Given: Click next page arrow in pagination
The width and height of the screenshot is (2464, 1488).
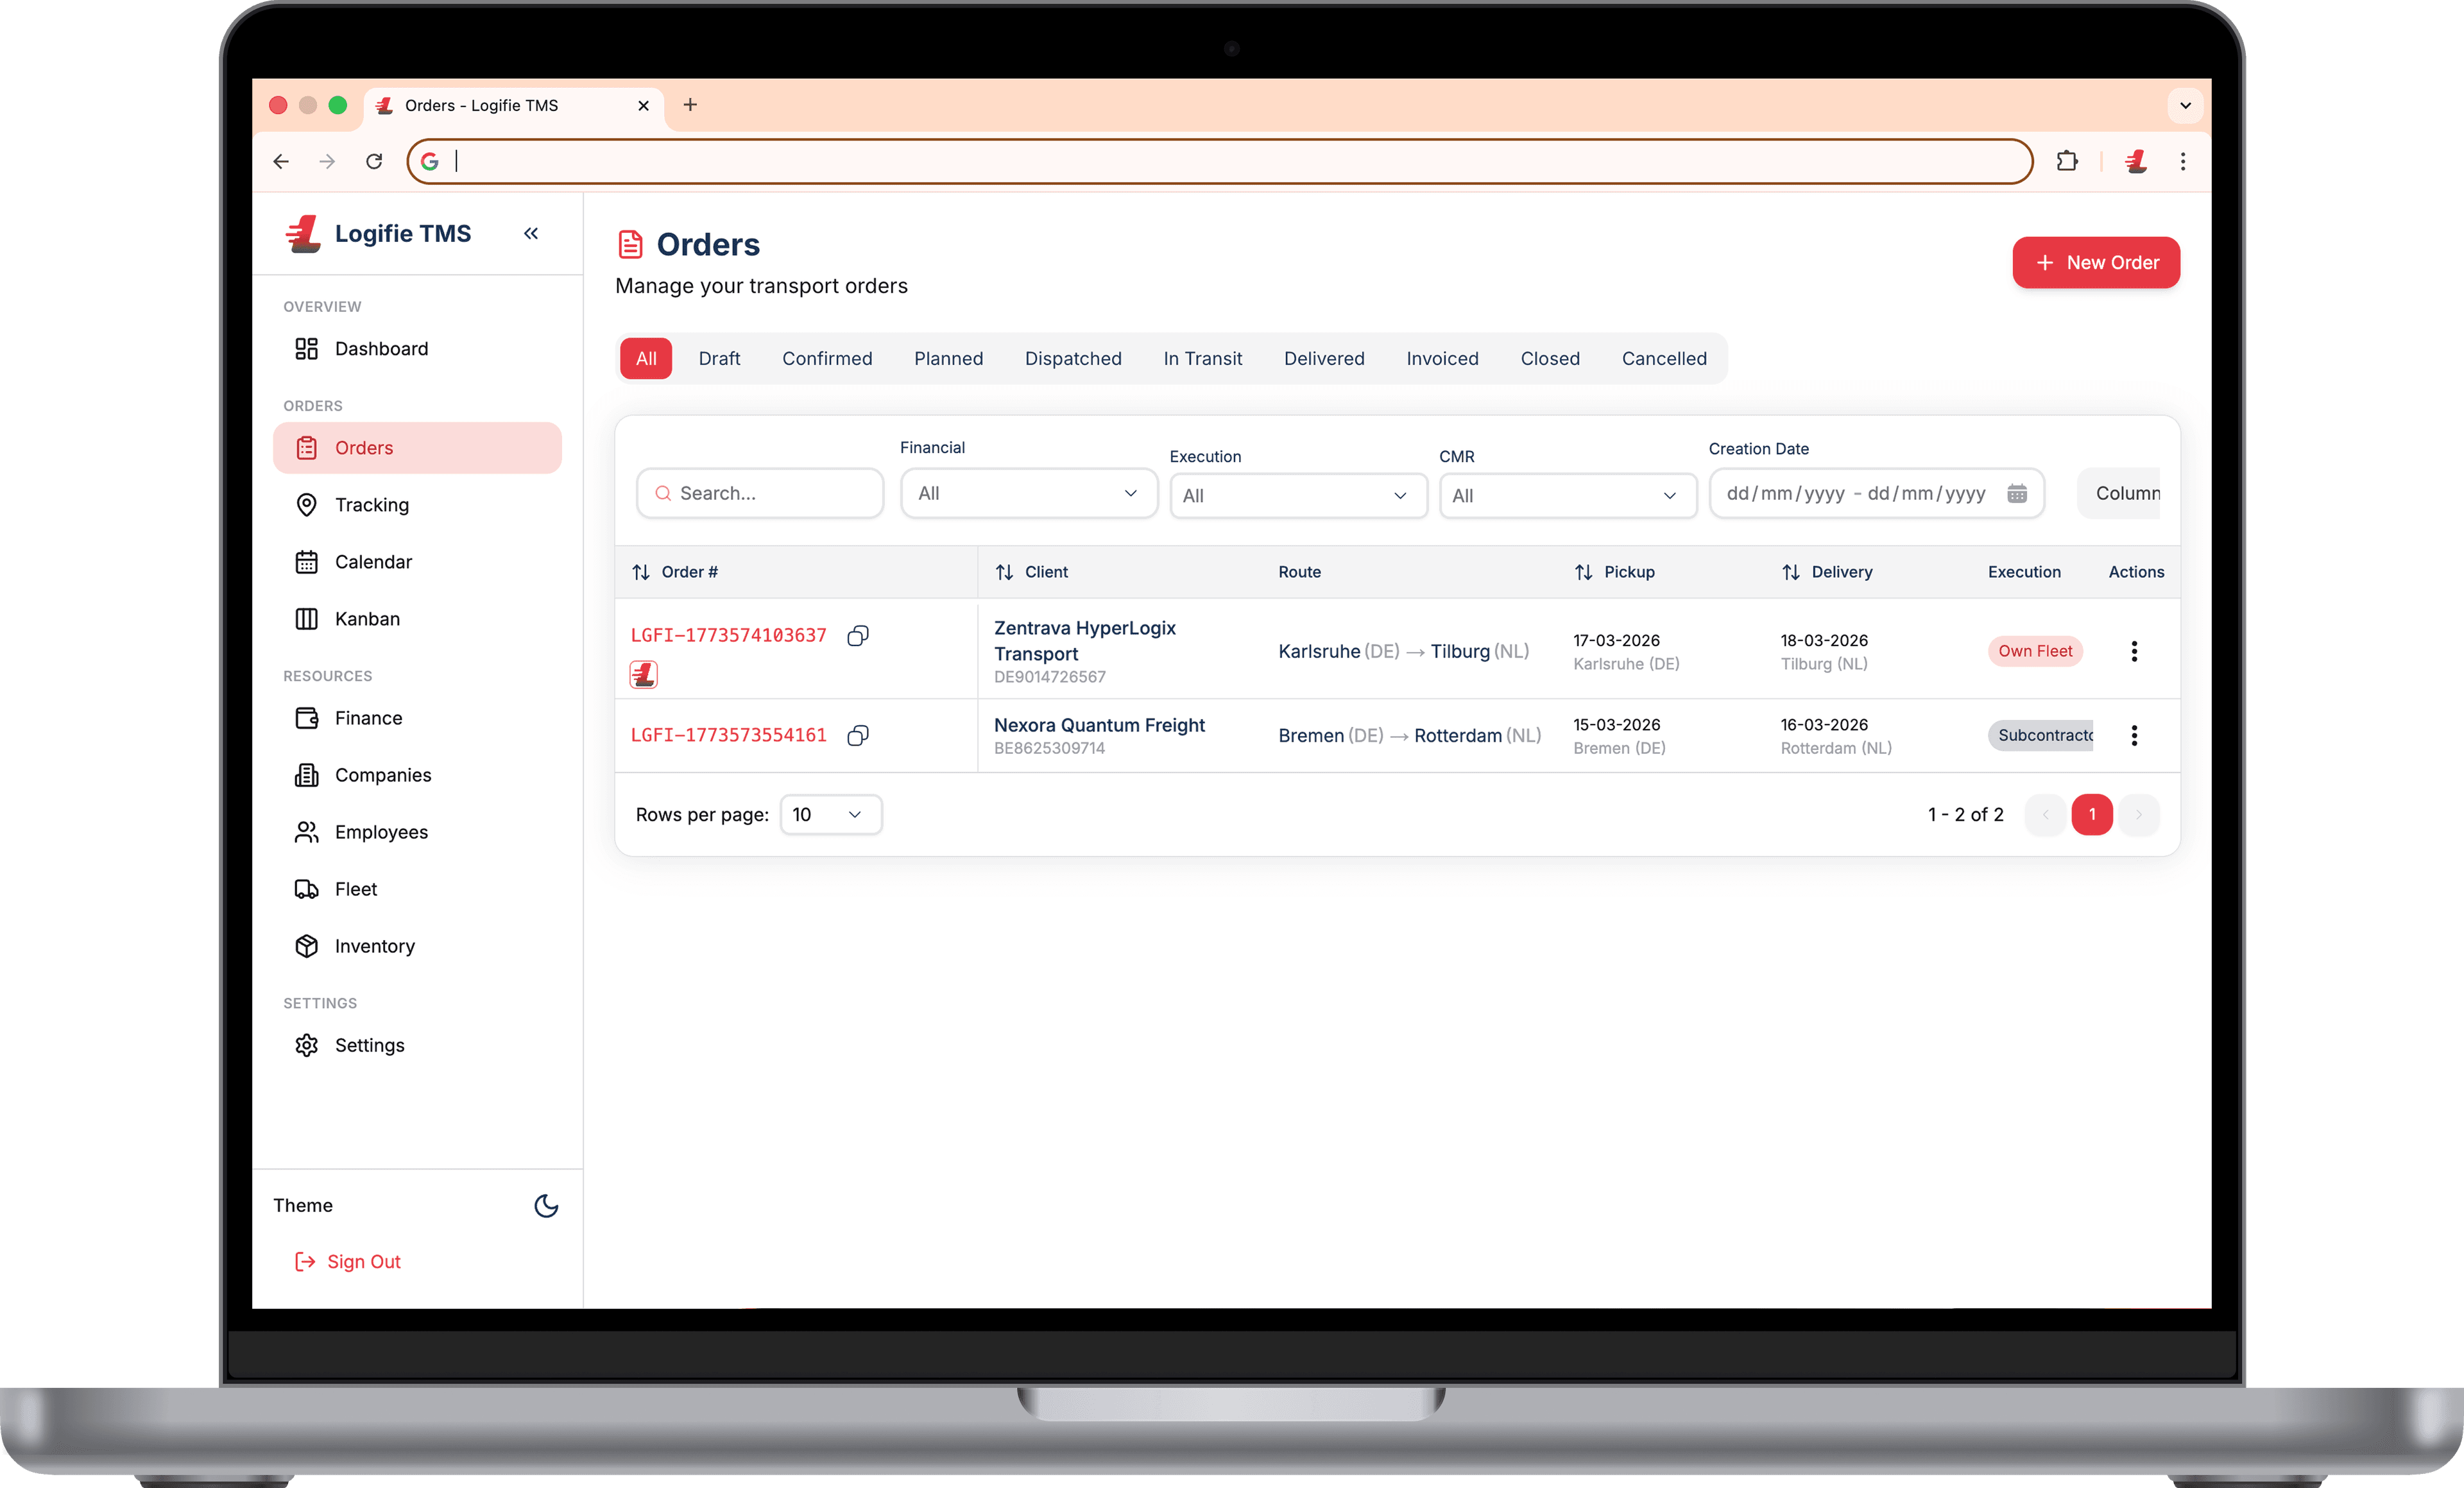Looking at the screenshot, I should pos(2139,815).
